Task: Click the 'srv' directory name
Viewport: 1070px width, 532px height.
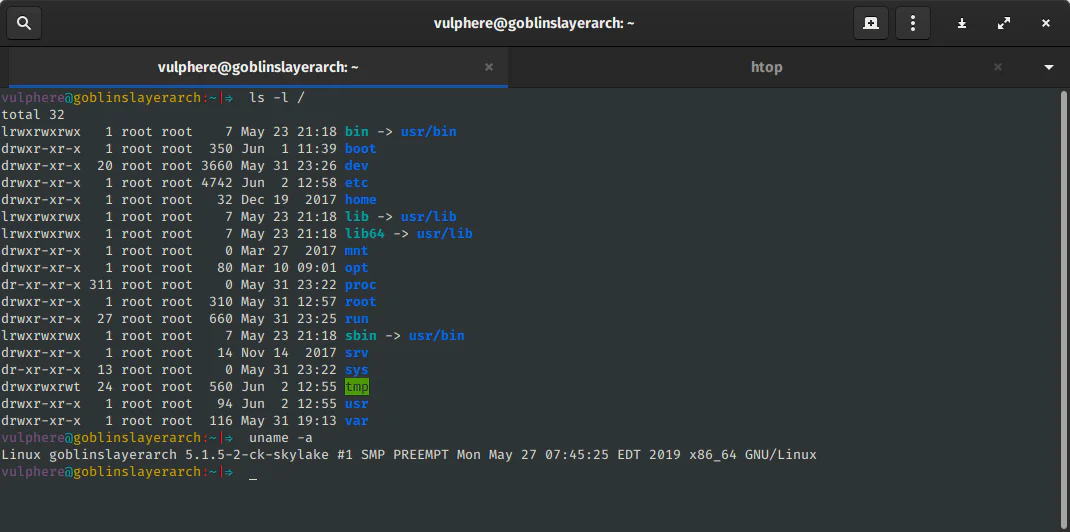Action: pos(356,353)
